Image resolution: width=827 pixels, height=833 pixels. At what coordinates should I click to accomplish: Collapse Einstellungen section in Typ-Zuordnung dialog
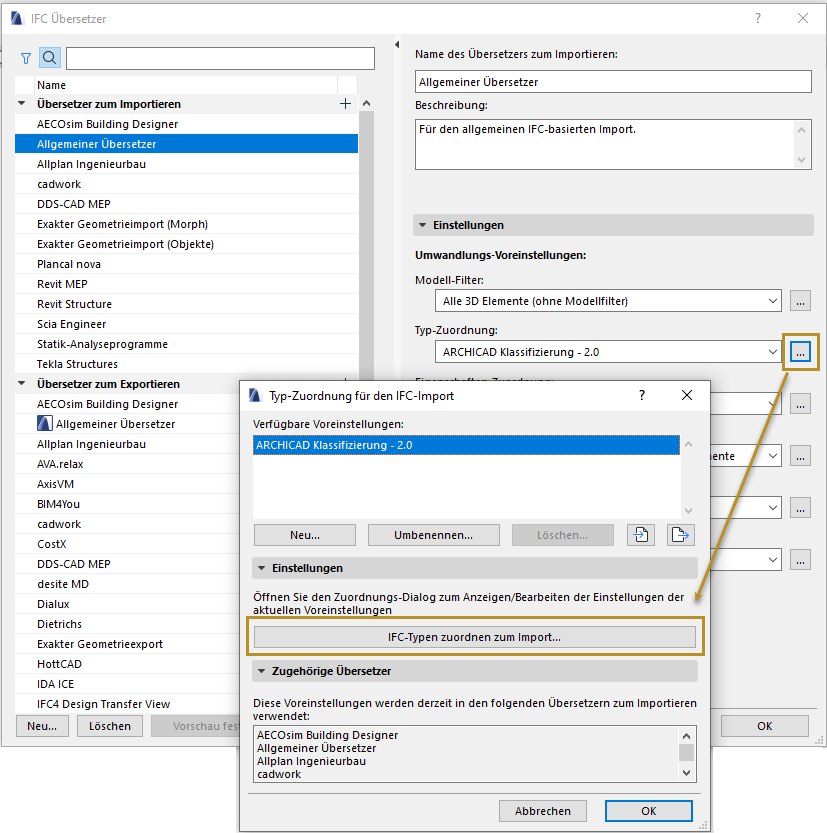point(261,568)
